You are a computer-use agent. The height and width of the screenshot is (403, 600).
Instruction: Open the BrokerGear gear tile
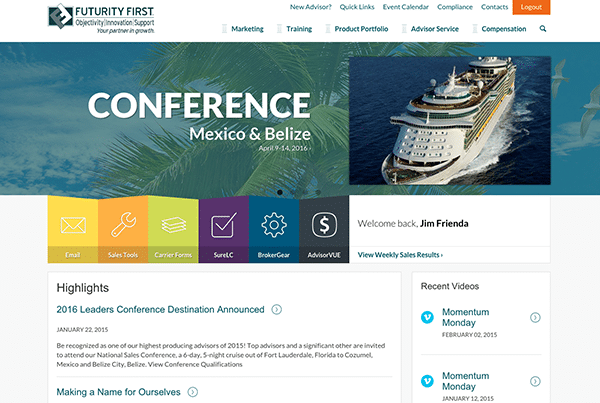274,229
